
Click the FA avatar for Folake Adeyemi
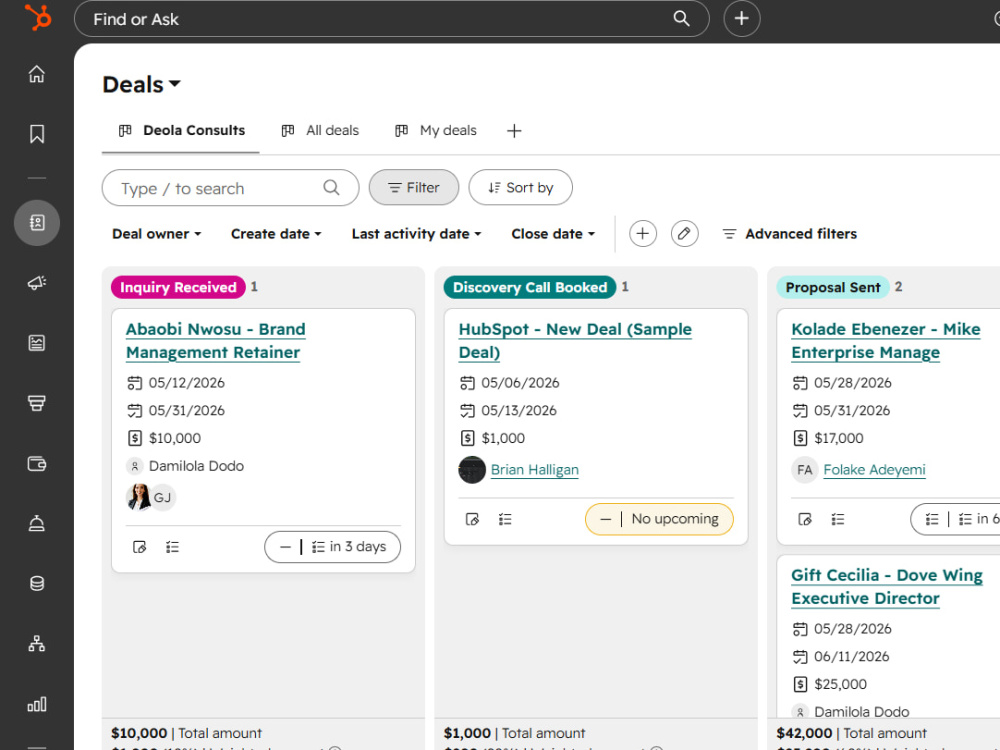[x=805, y=470]
